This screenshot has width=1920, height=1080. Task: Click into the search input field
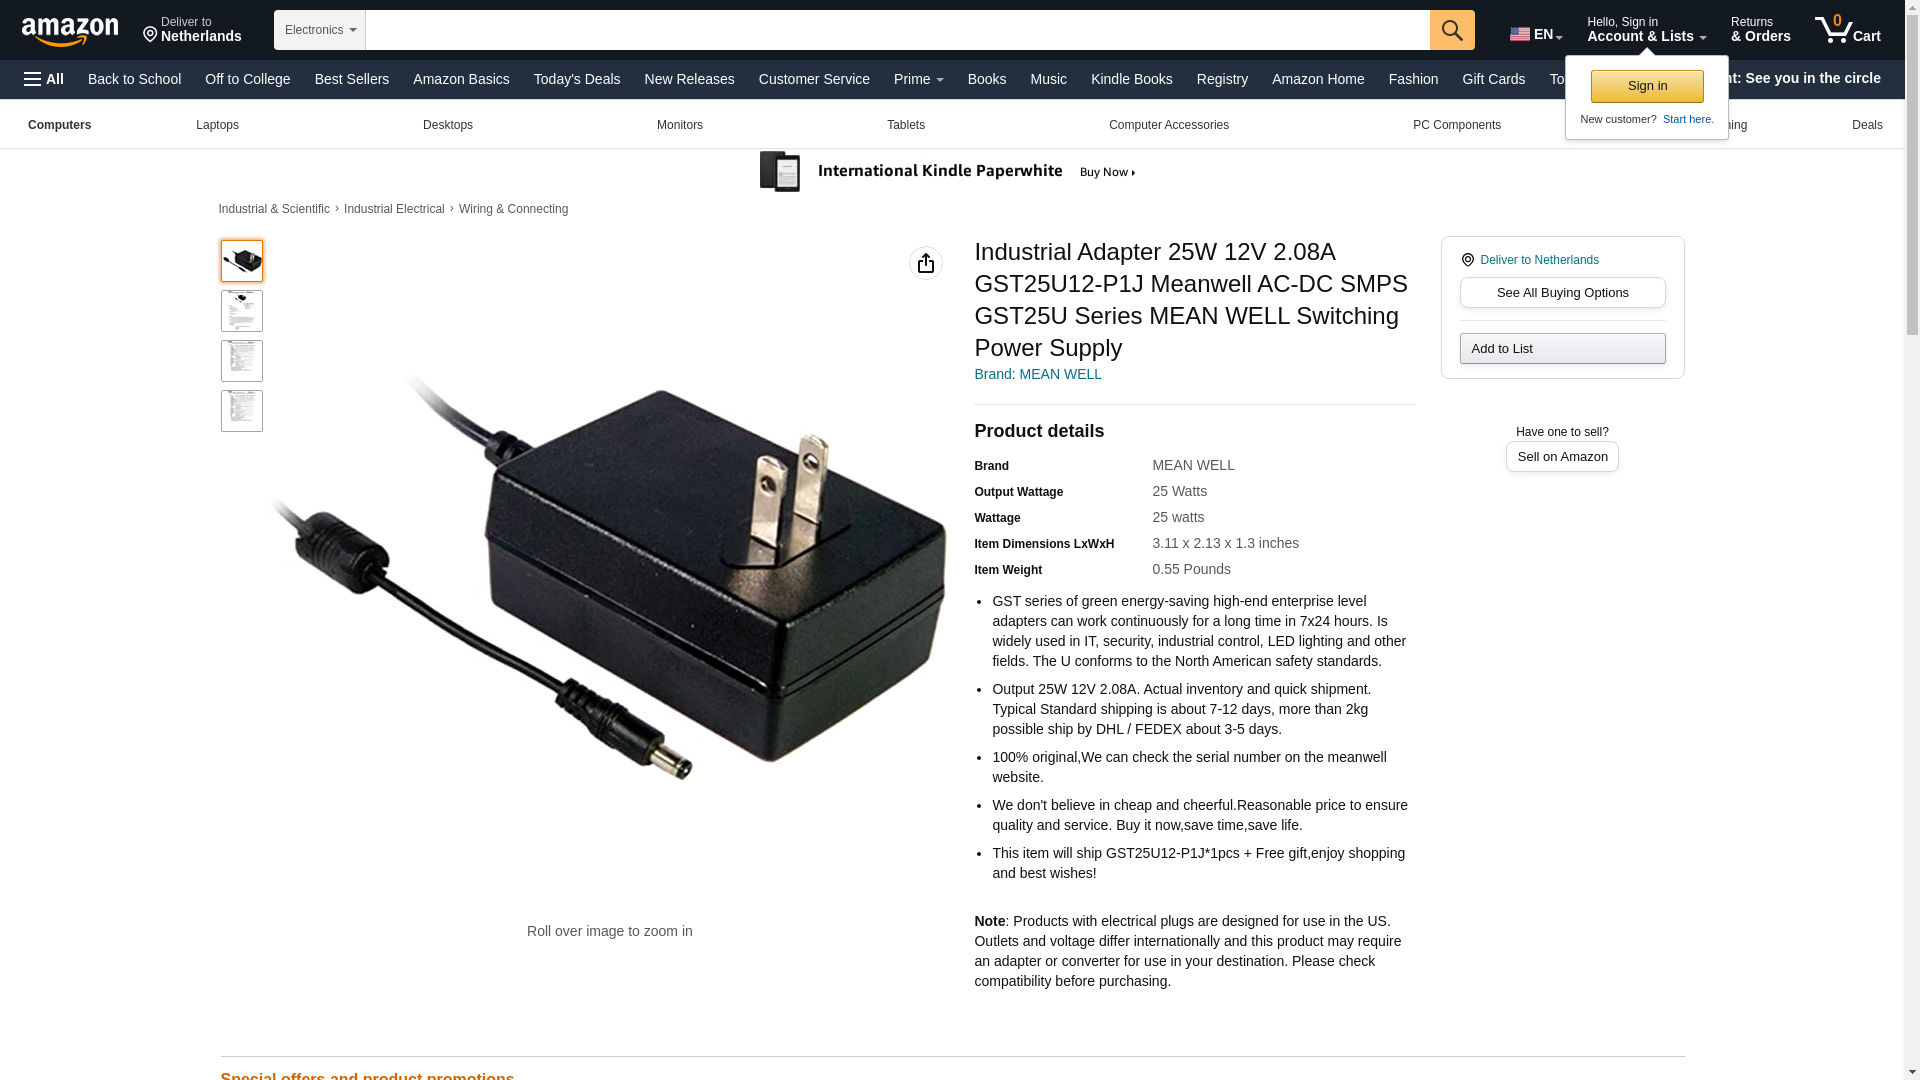(898, 30)
